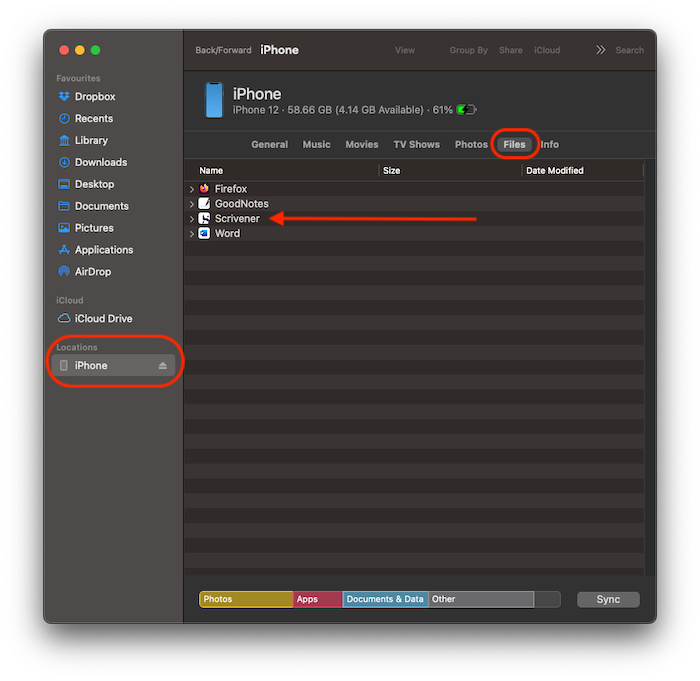Click iCloud in the toolbar
The width and height of the screenshot is (700, 681).
pyautogui.click(x=547, y=50)
